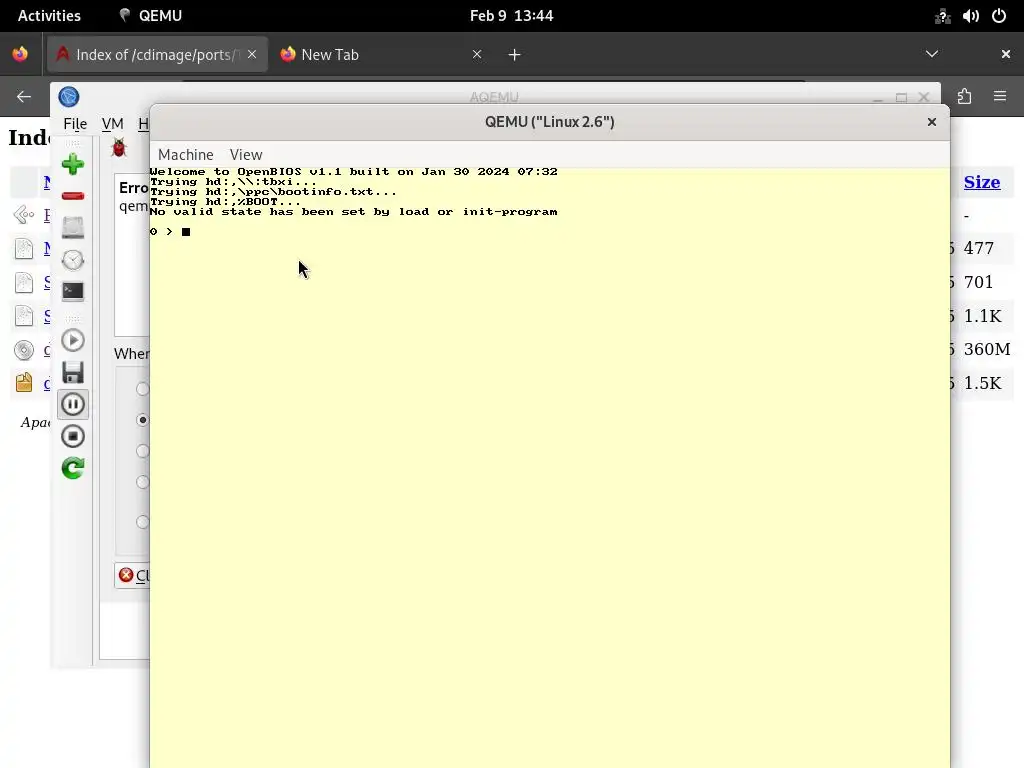Click the 1.5K file size text
Viewport: 1024px width, 768px height.
coord(982,383)
